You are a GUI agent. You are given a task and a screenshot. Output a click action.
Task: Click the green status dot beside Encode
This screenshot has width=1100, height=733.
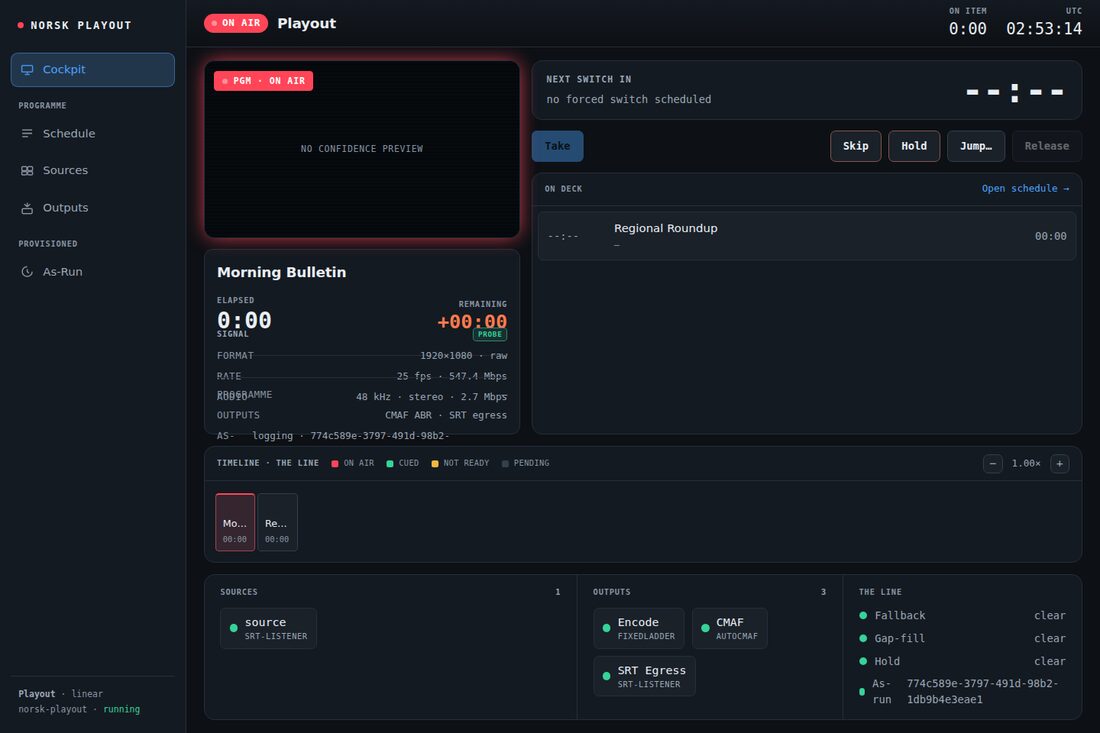point(606,628)
